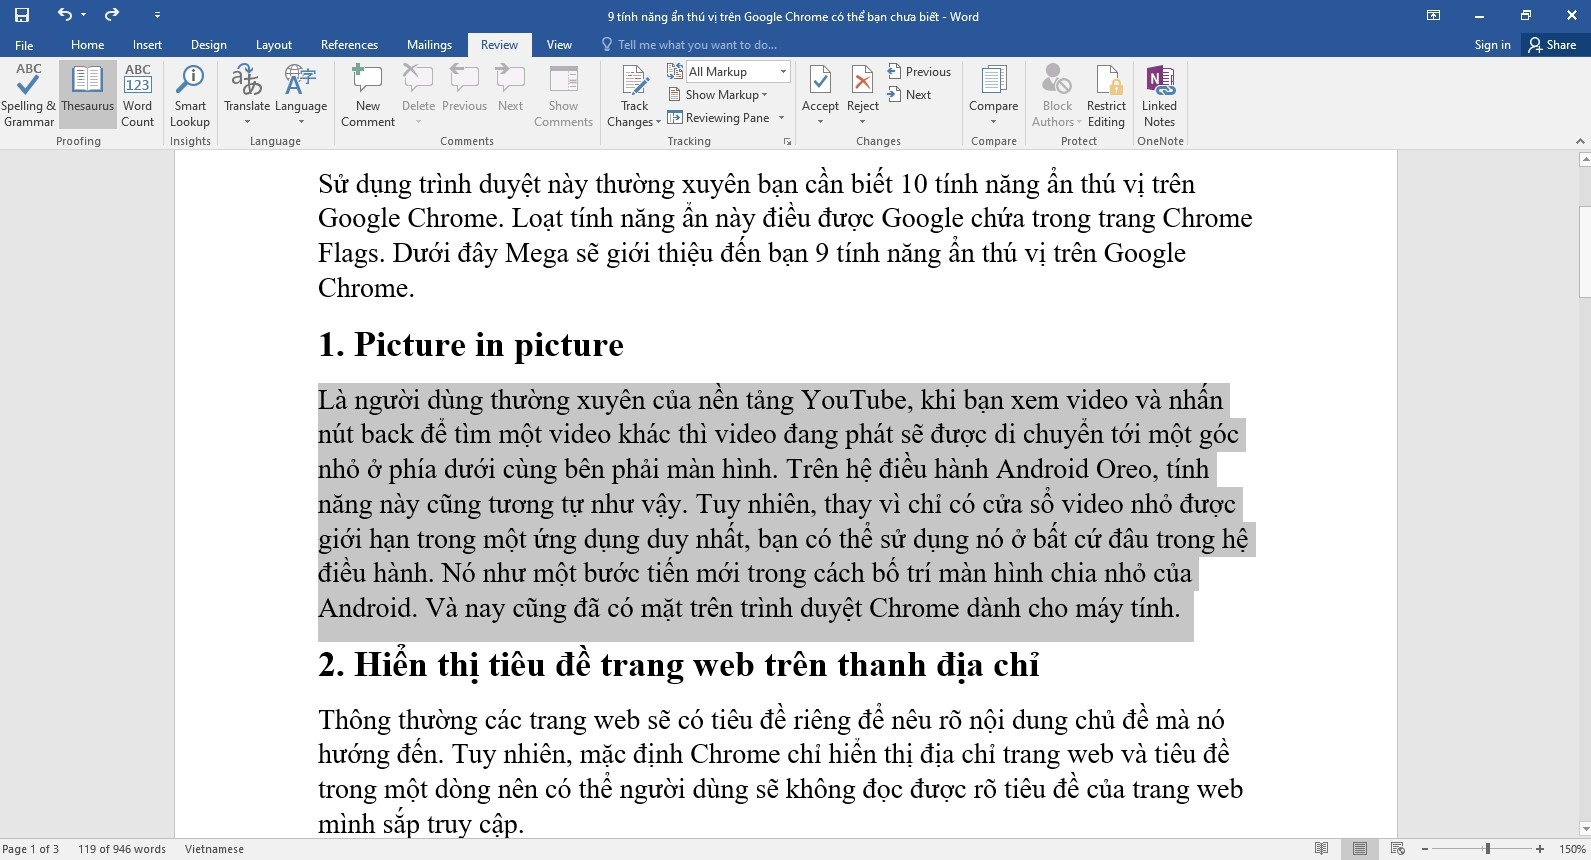1591x860 pixels.
Task: Redo the last action
Action: tap(112, 15)
